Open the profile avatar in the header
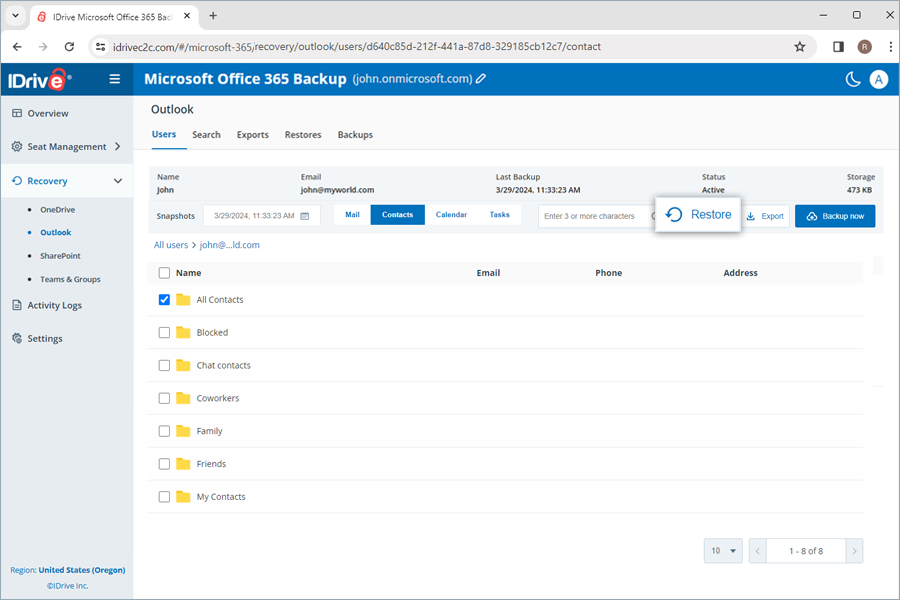The width and height of the screenshot is (900, 600). point(879,79)
